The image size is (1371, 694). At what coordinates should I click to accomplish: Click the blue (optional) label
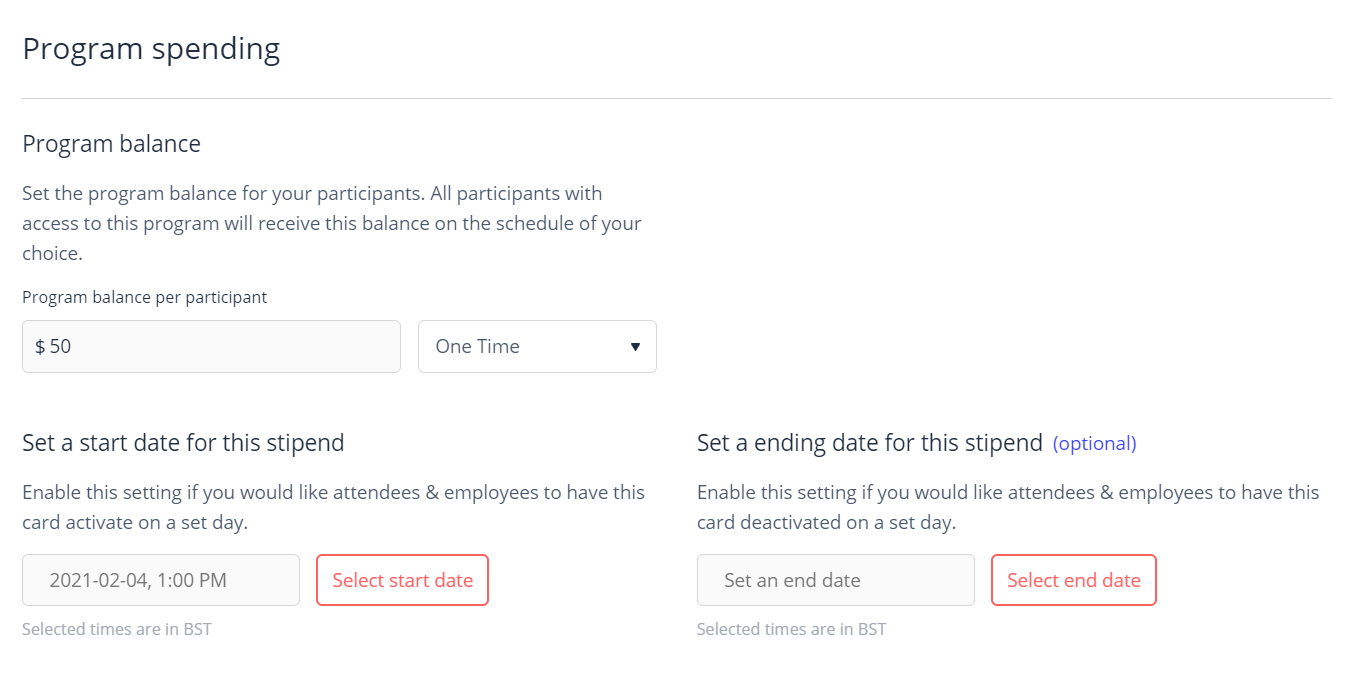tap(1094, 443)
